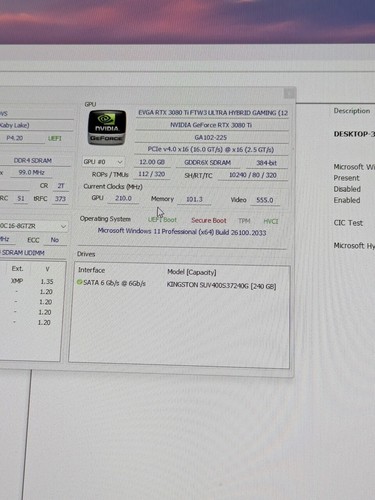Click the NVIDIA GeForce RTX 3080 Ti name
The image size is (375, 500).
[211, 125]
